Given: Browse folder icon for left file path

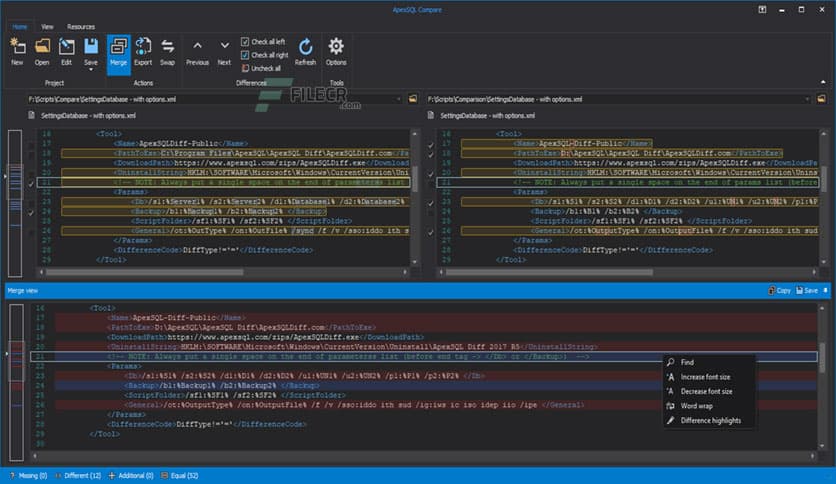Looking at the screenshot, I should click(413, 99).
